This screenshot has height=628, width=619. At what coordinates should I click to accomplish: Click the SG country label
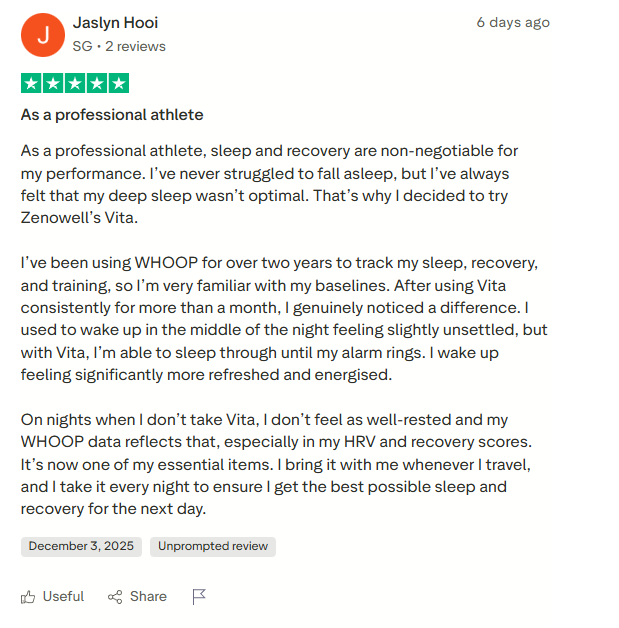[x=82, y=46]
